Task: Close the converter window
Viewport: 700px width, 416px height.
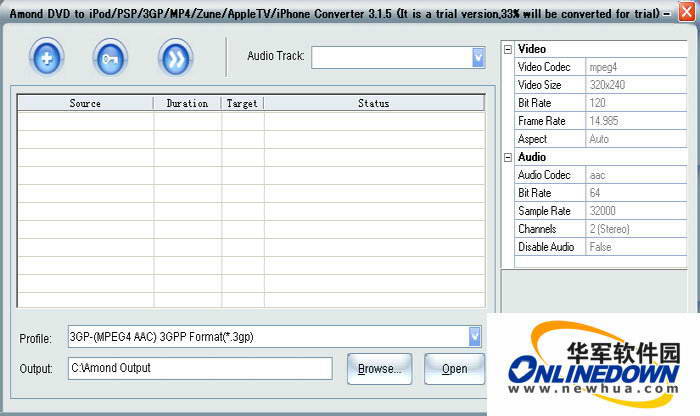Action: tap(687, 12)
